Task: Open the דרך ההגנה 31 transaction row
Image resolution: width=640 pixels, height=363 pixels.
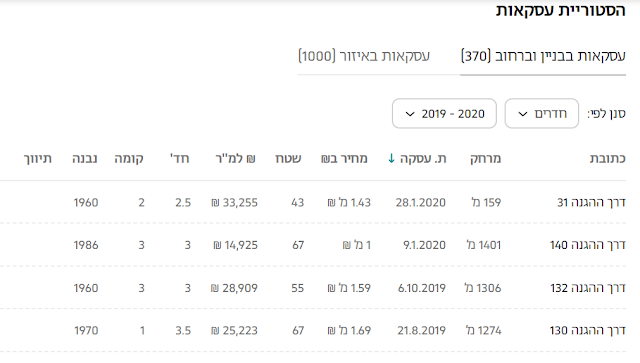Action: [313, 202]
